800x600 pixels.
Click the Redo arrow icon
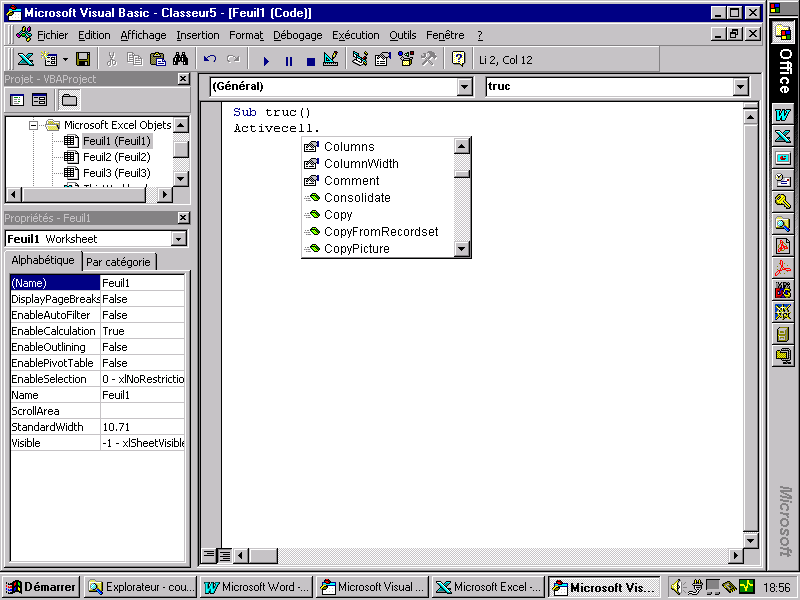click(233, 59)
